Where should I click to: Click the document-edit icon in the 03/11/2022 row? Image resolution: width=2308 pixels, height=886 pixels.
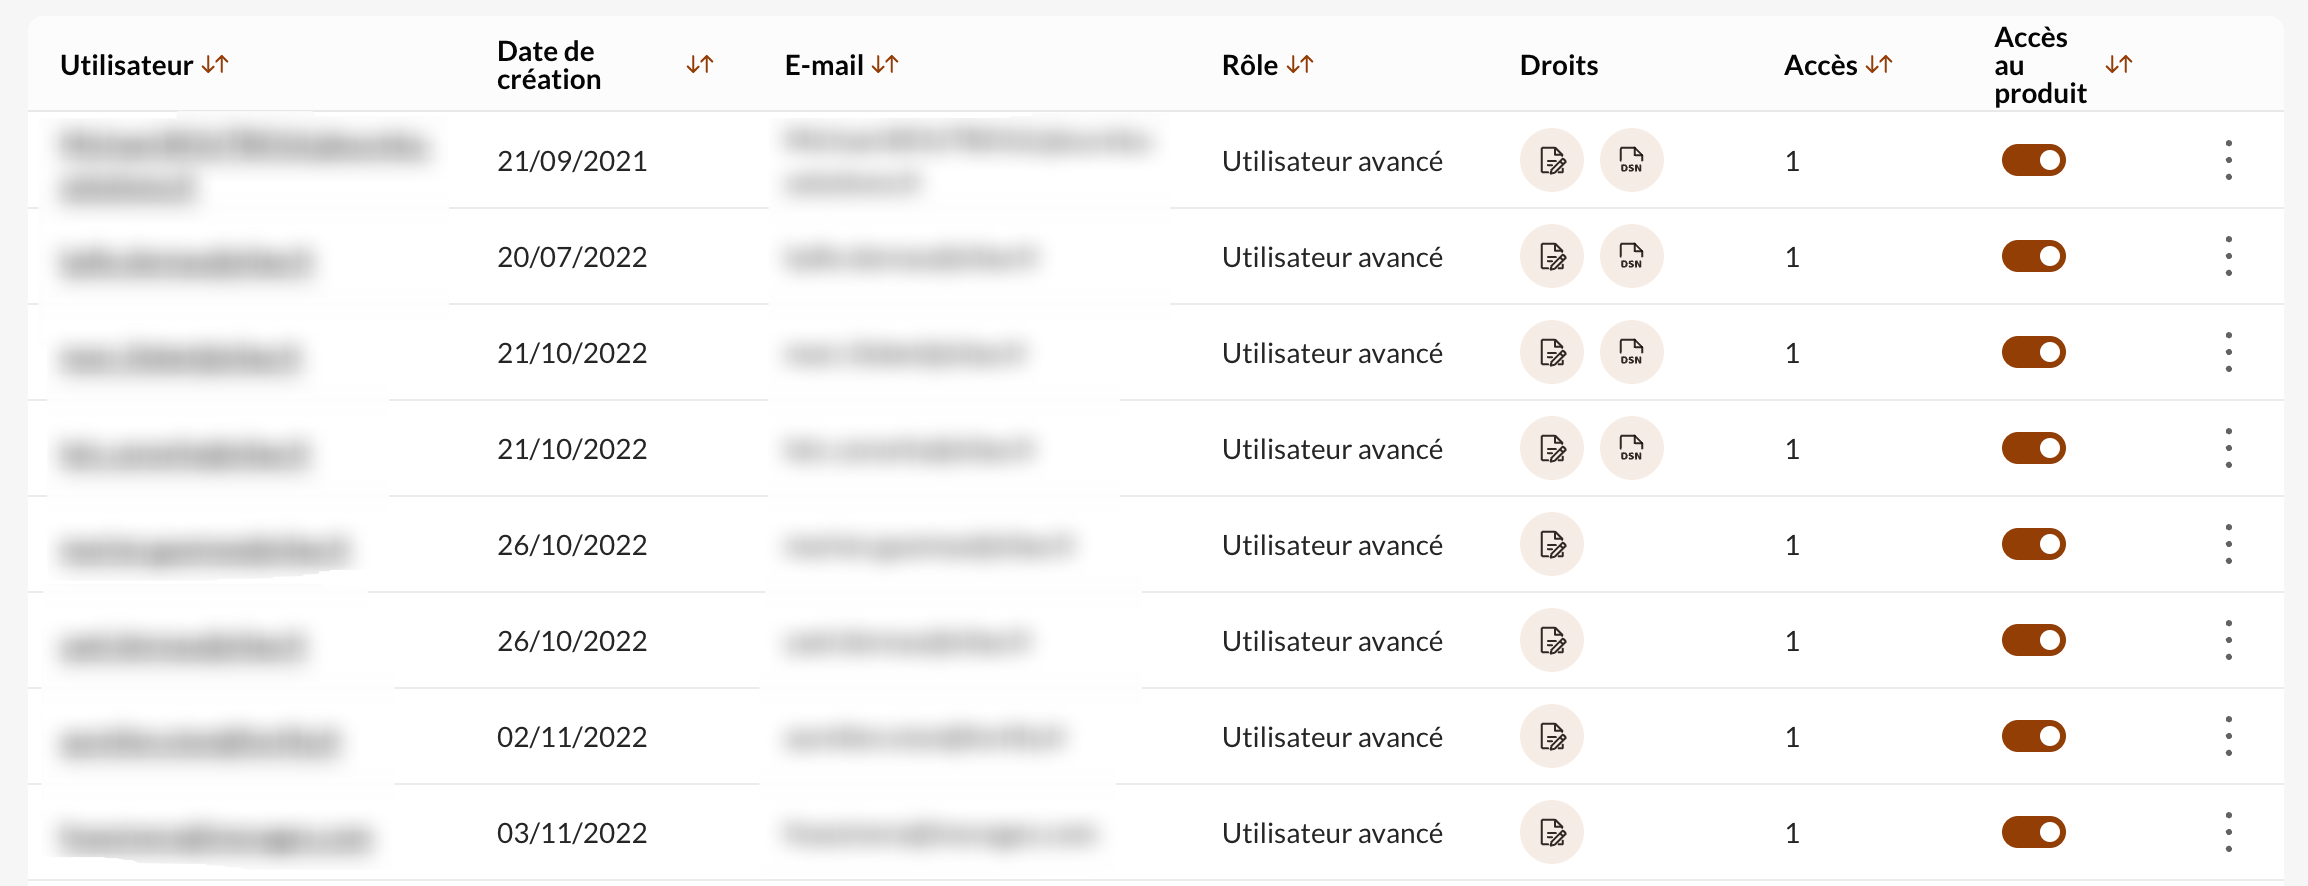click(1552, 832)
